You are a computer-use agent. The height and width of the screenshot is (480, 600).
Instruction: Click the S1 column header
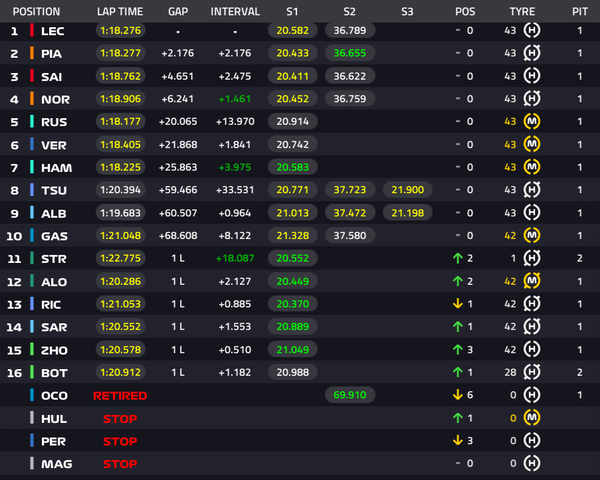pyautogui.click(x=292, y=11)
